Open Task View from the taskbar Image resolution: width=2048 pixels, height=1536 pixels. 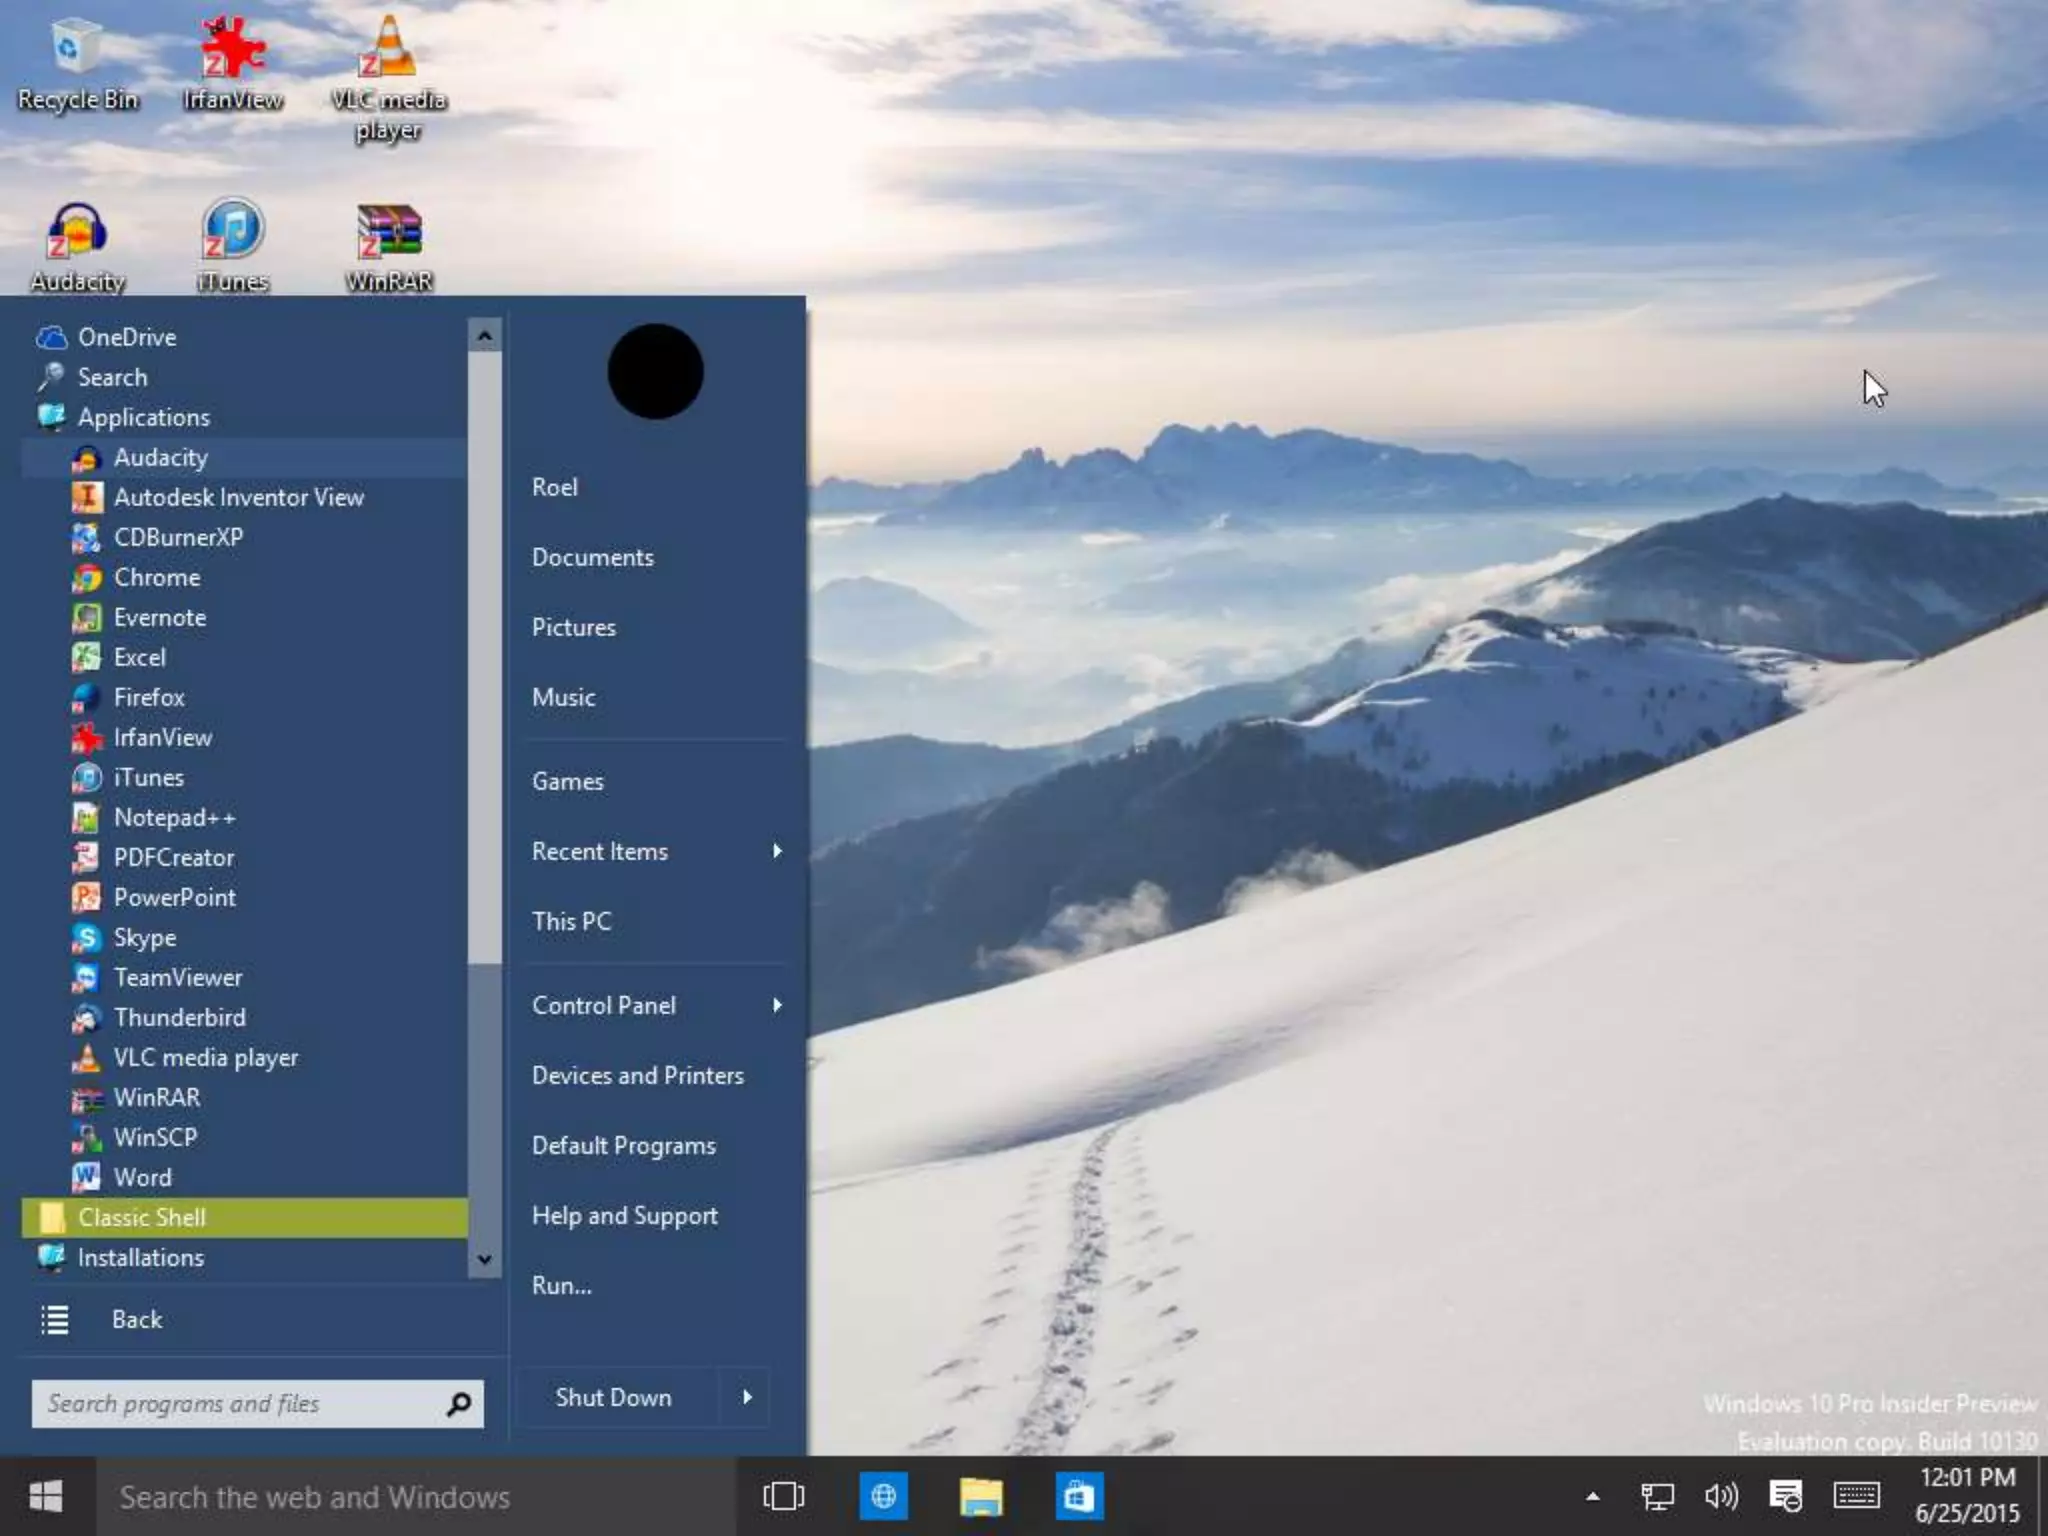784,1497
